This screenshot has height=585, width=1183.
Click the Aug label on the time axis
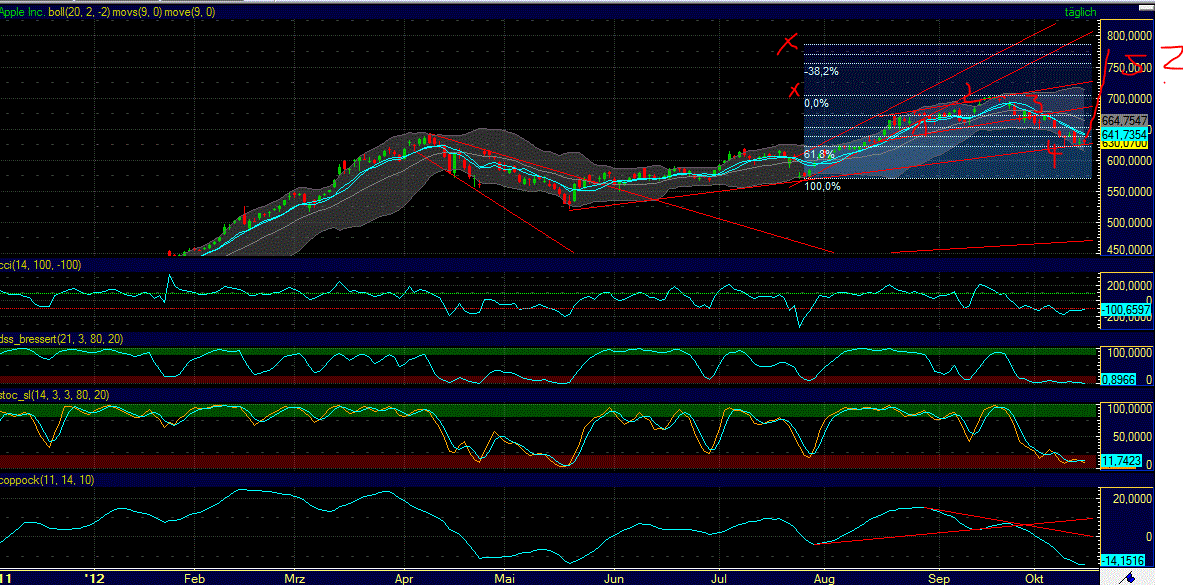point(824,578)
